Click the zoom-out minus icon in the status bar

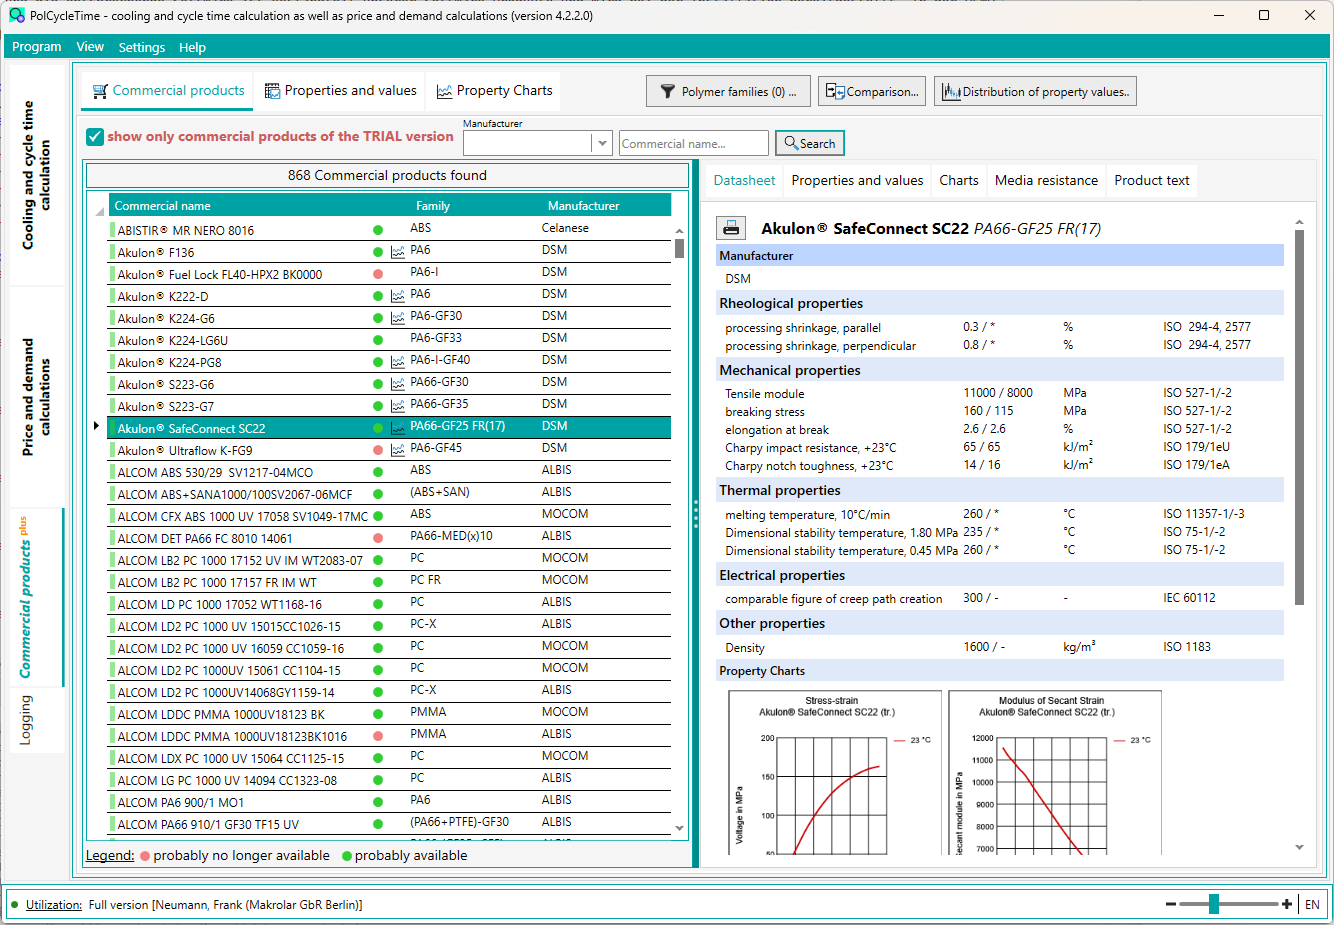[1171, 904]
